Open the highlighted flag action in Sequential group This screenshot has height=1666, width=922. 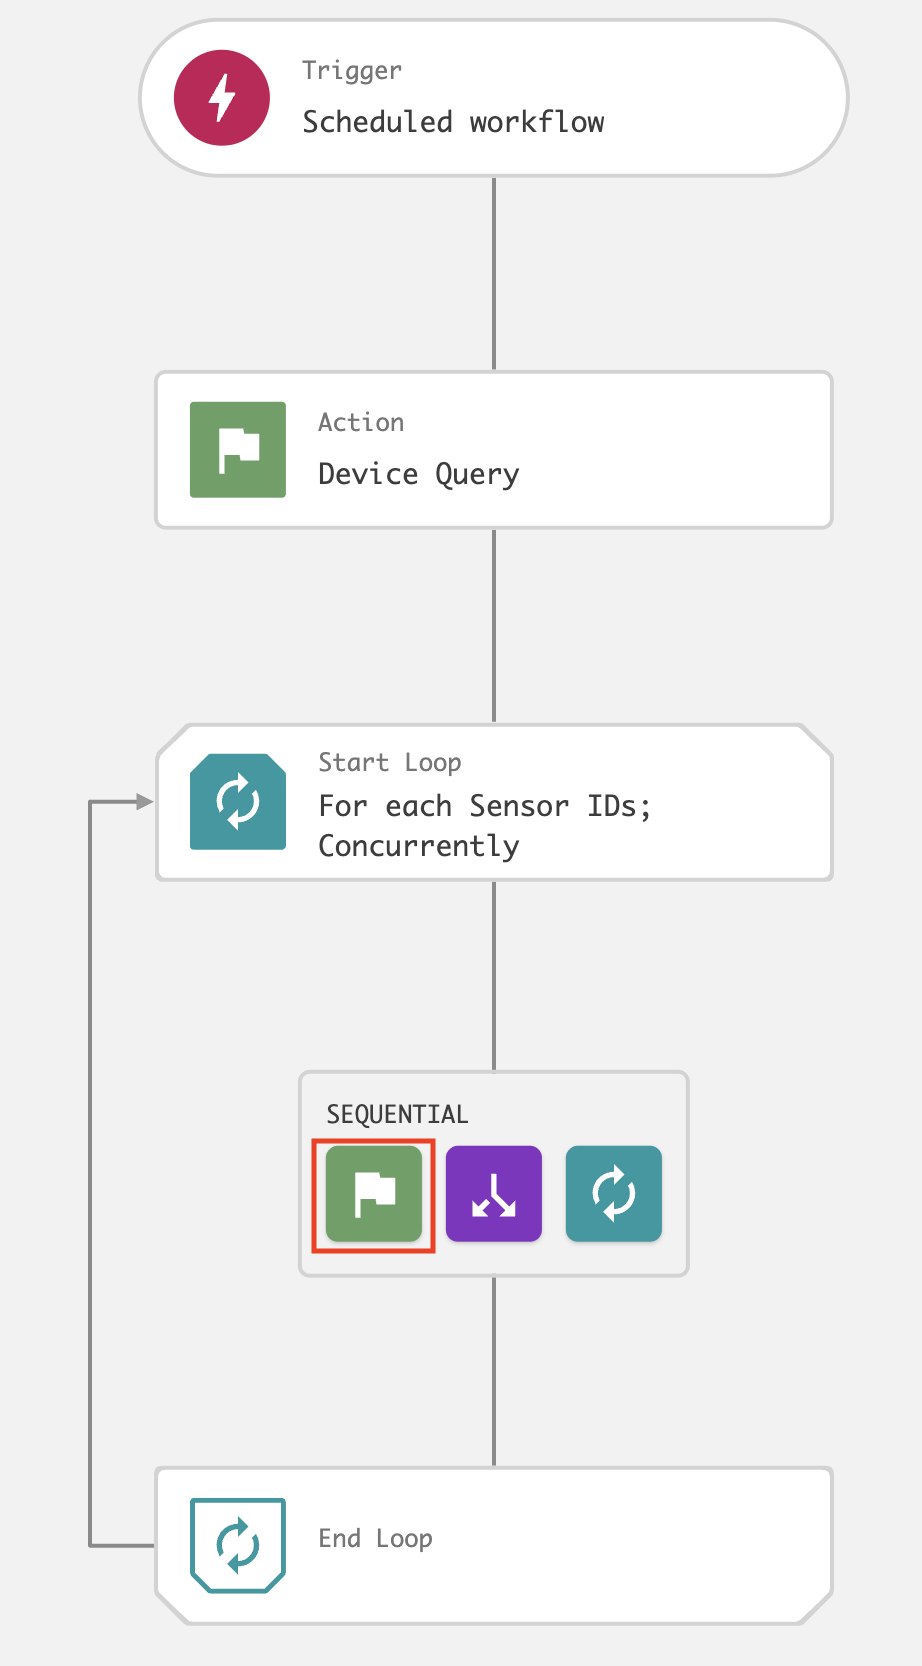tap(374, 1194)
